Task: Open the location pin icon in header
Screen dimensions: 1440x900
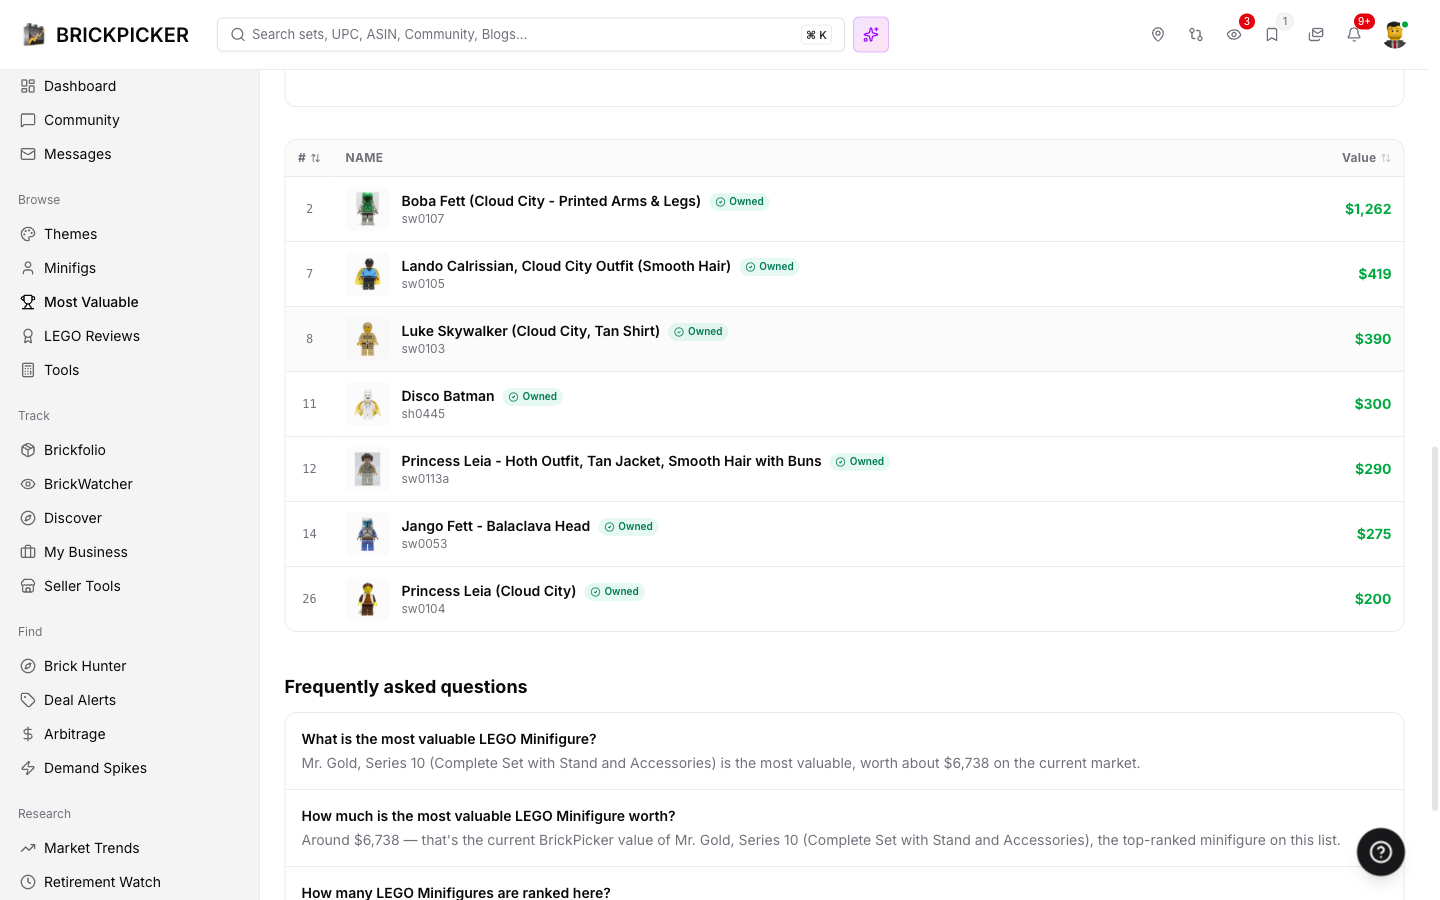Action: [x=1158, y=35]
